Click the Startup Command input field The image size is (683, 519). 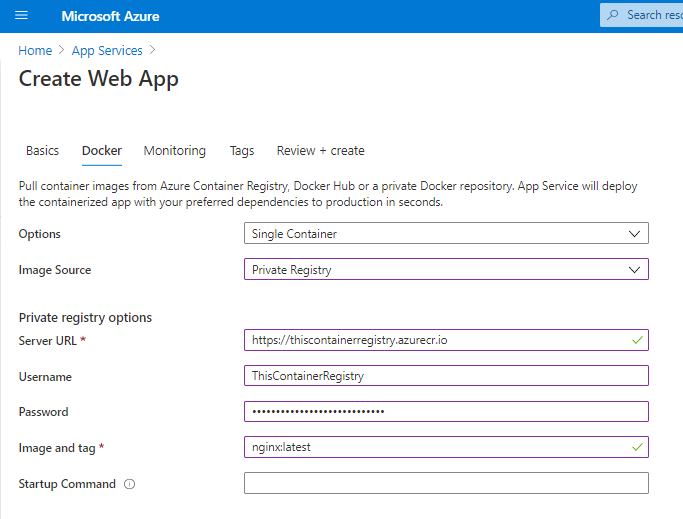[x=446, y=483]
